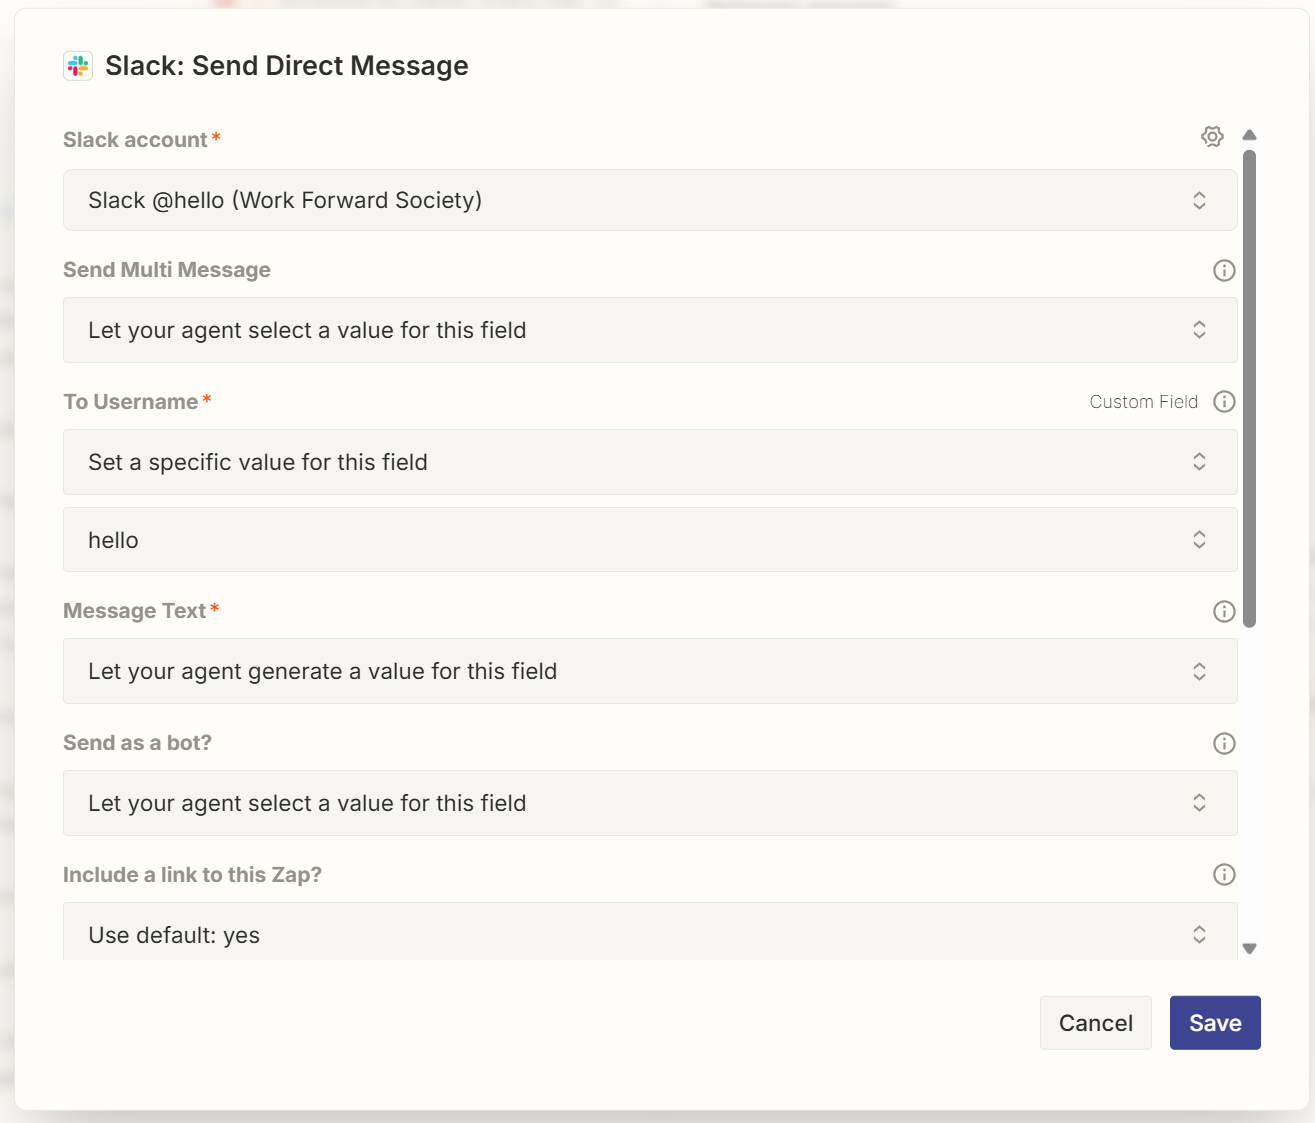Viewport: 1315px width, 1123px height.
Task: Click the Custom Field link
Action: [x=1143, y=402]
